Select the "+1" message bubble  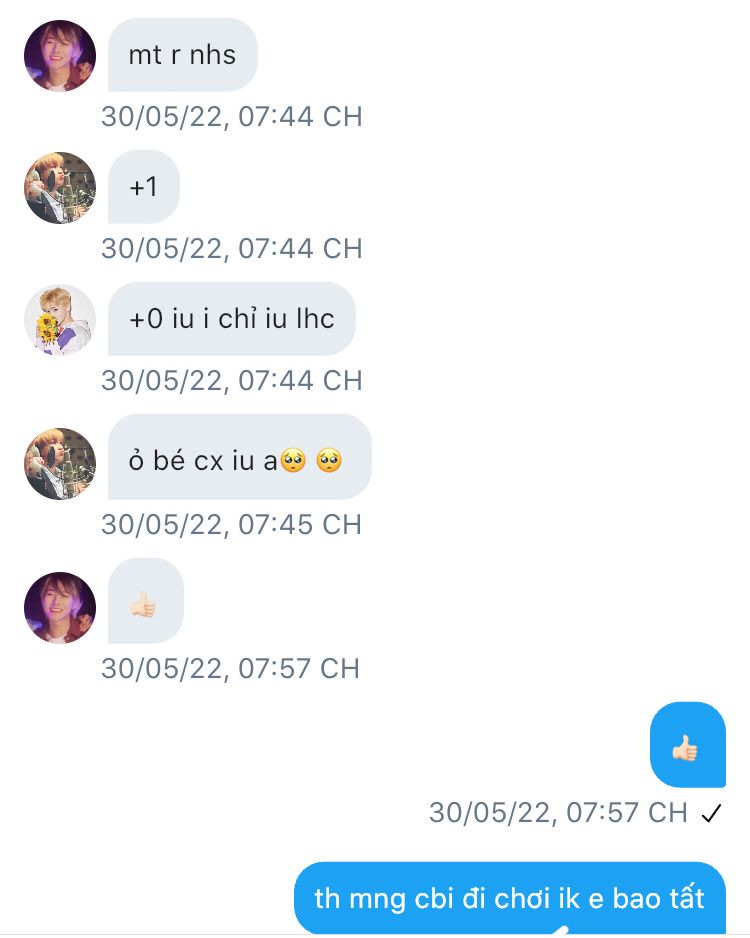144,187
